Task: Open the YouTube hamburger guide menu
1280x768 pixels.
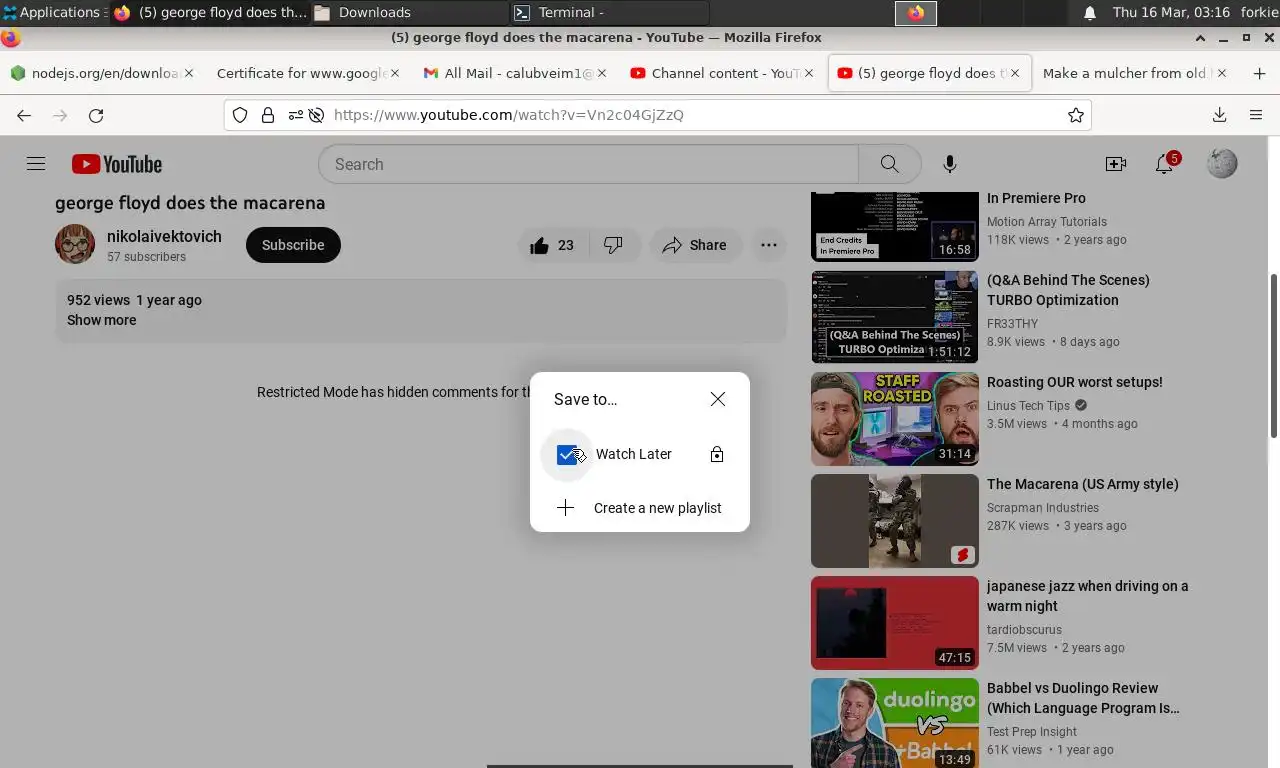Action: (x=36, y=164)
